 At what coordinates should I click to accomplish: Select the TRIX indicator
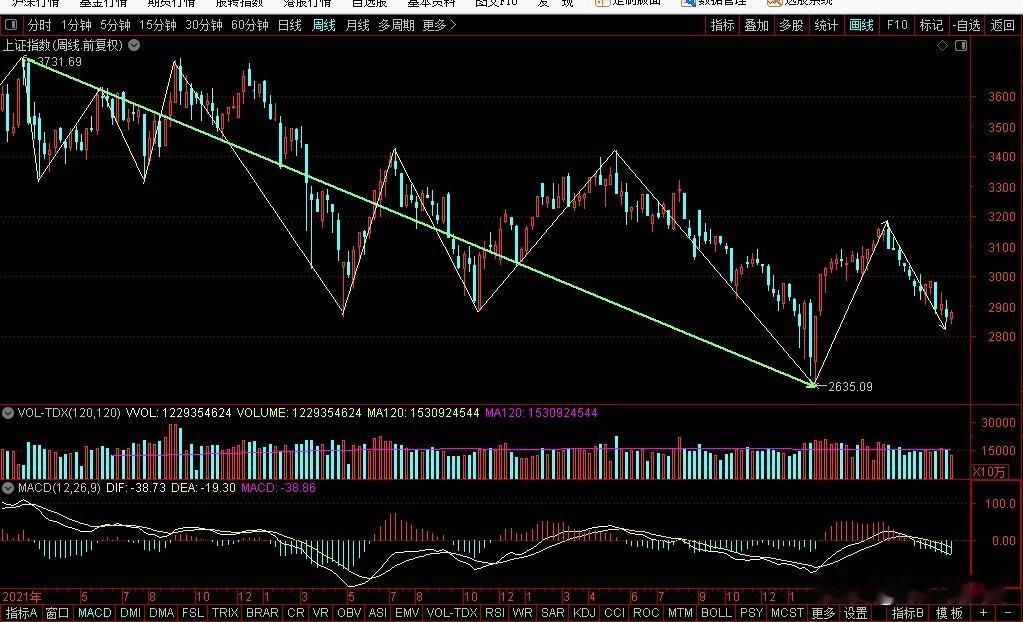point(225,613)
